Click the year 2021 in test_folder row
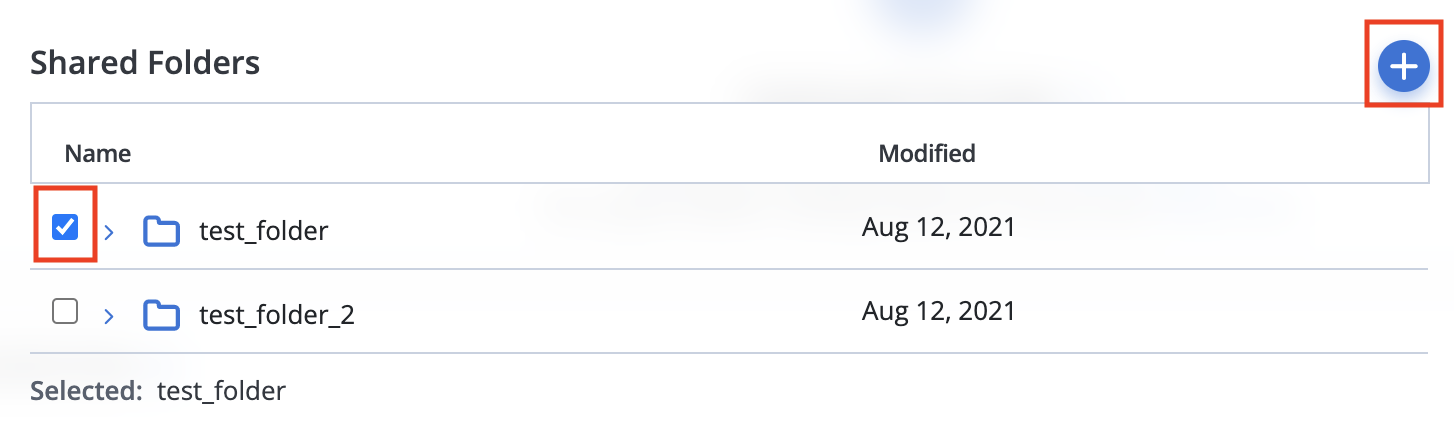The width and height of the screenshot is (1454, 434). [987, 228]
